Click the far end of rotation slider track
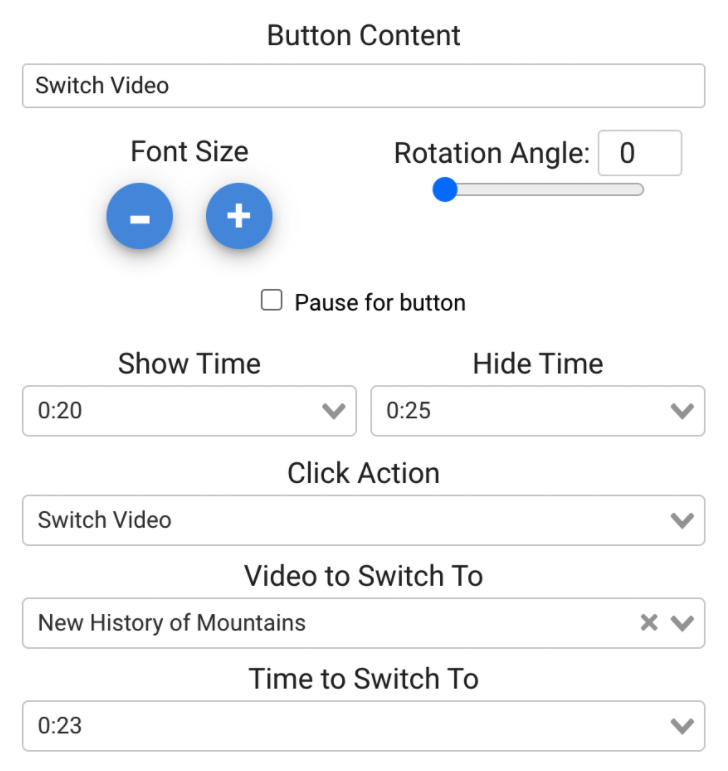 click(638, 189)
